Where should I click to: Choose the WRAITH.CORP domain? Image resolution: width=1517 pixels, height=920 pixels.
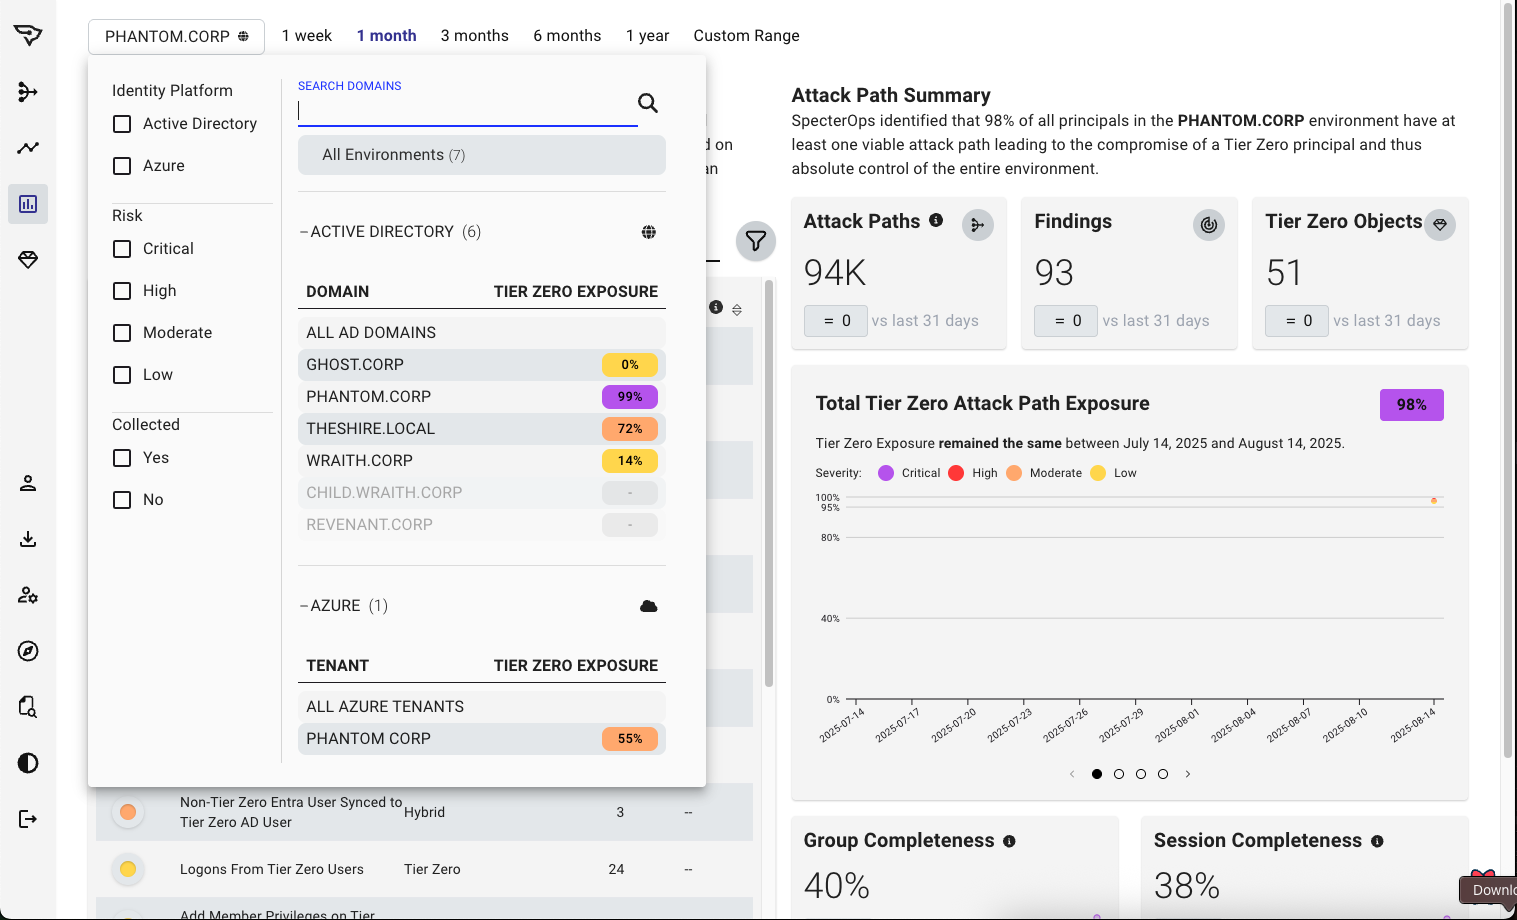482,461
